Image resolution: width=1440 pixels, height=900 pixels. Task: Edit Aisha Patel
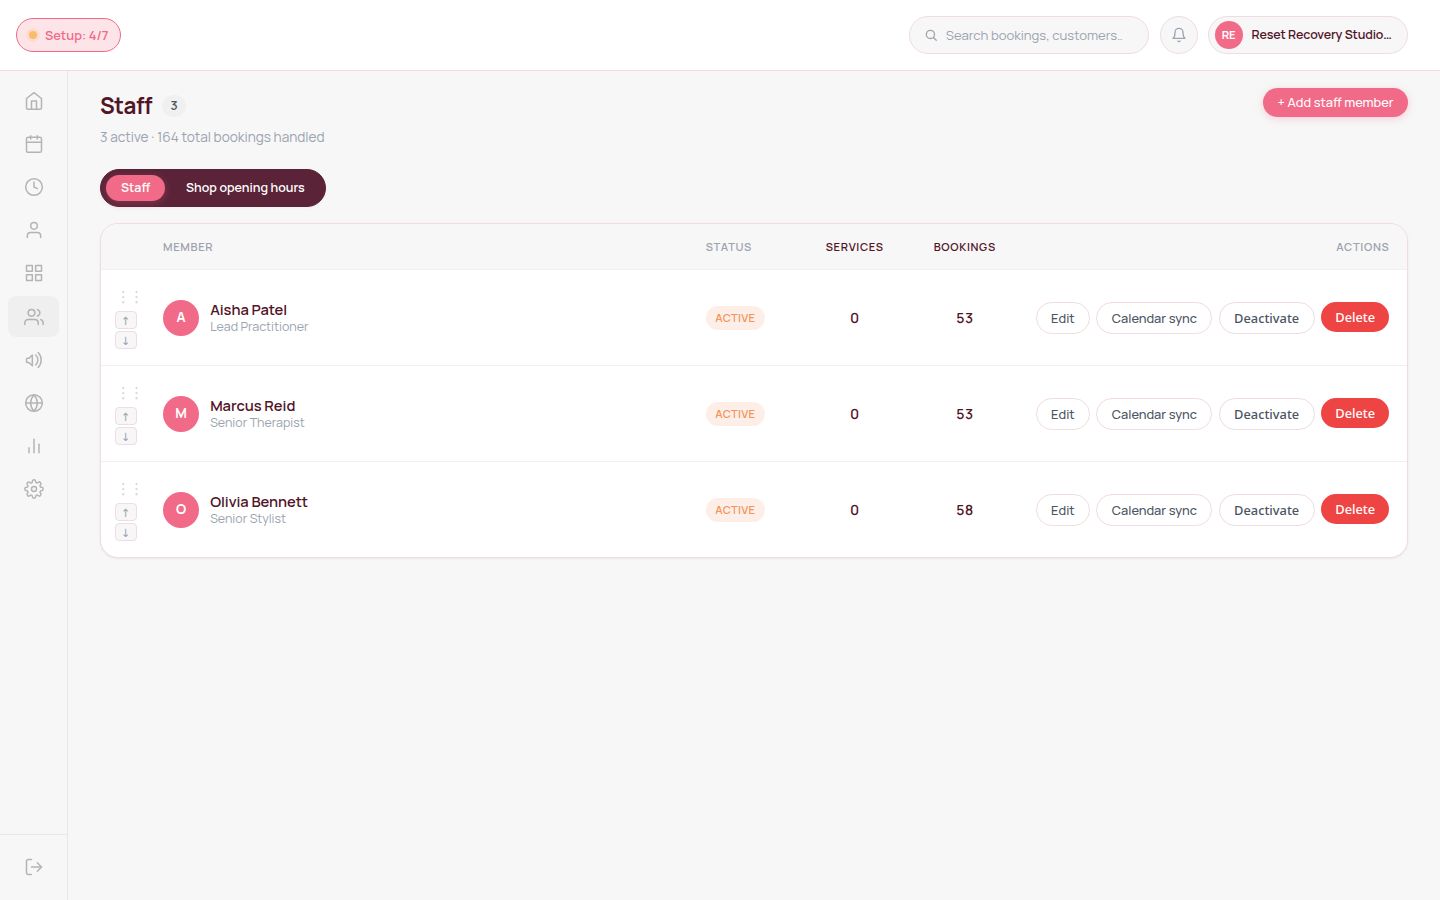[1062, 318]
